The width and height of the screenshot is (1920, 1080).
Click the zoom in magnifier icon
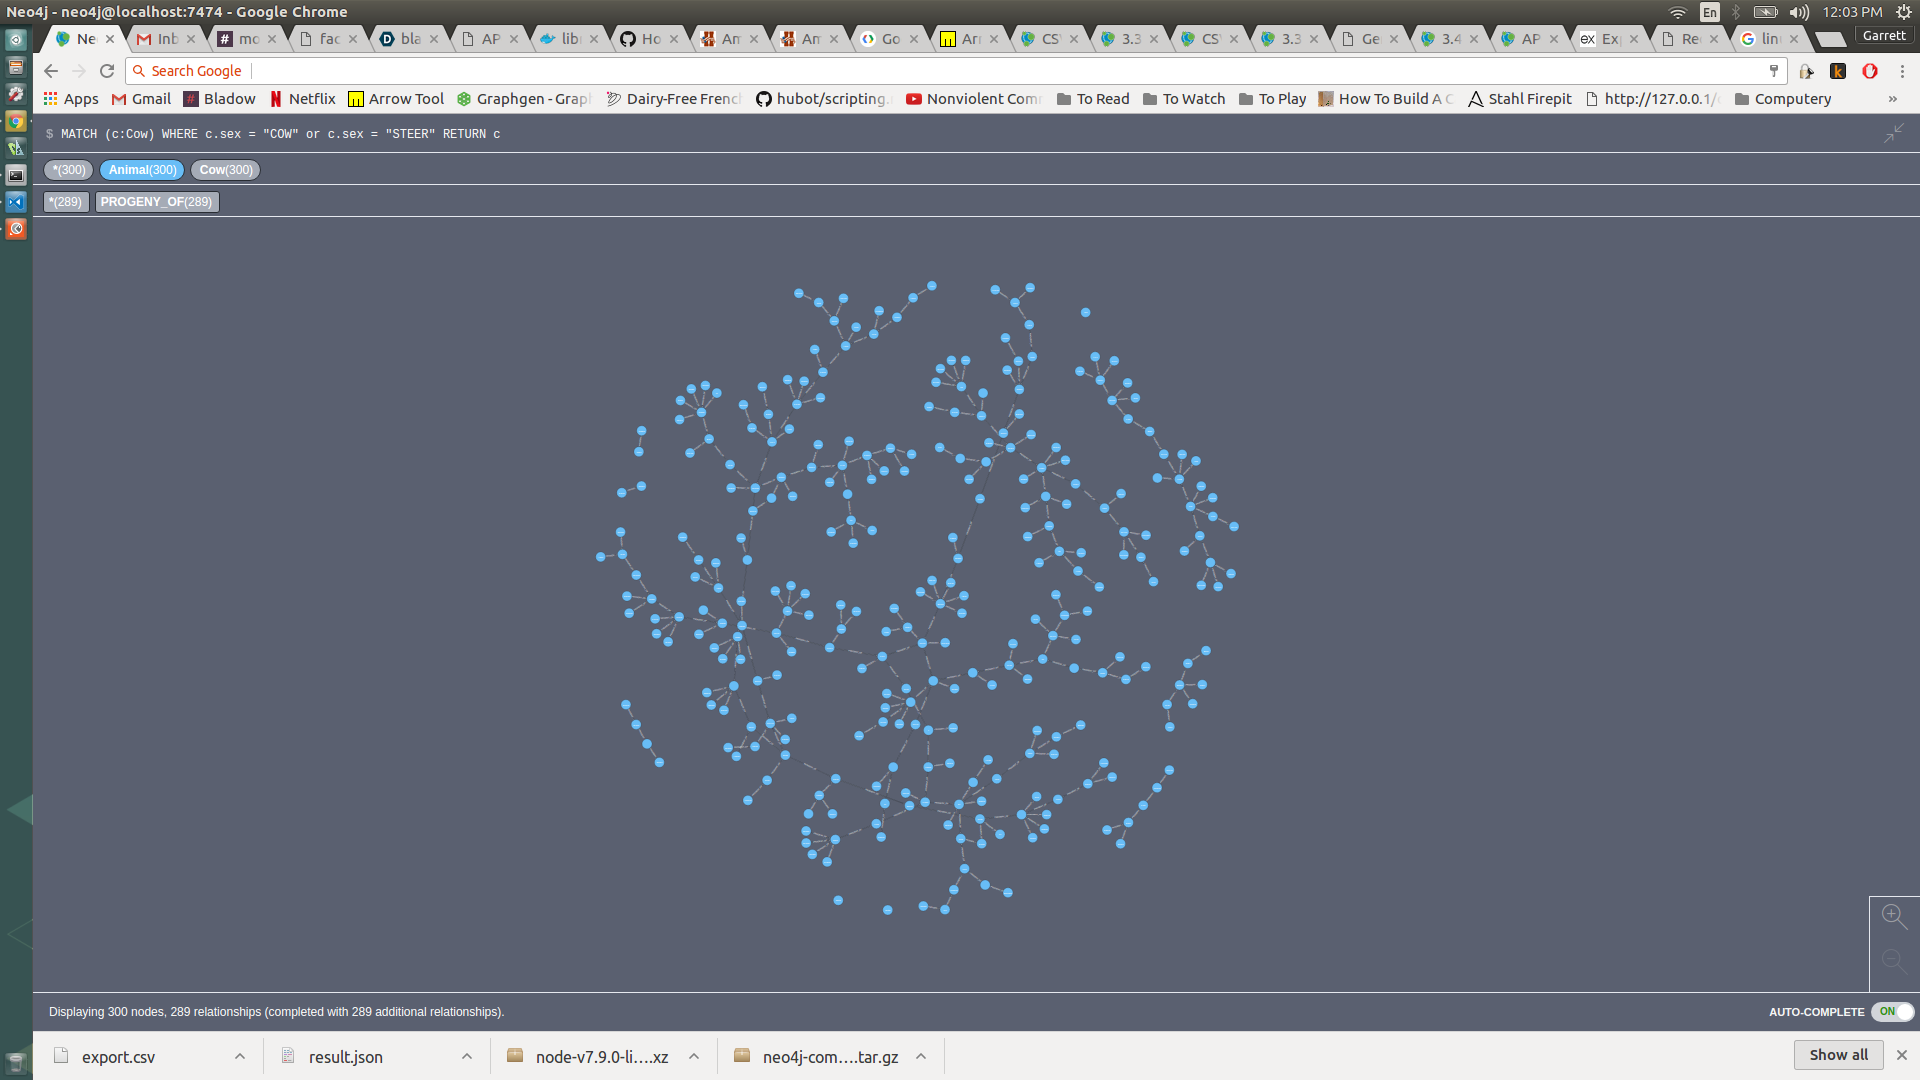click(1893, 915)
